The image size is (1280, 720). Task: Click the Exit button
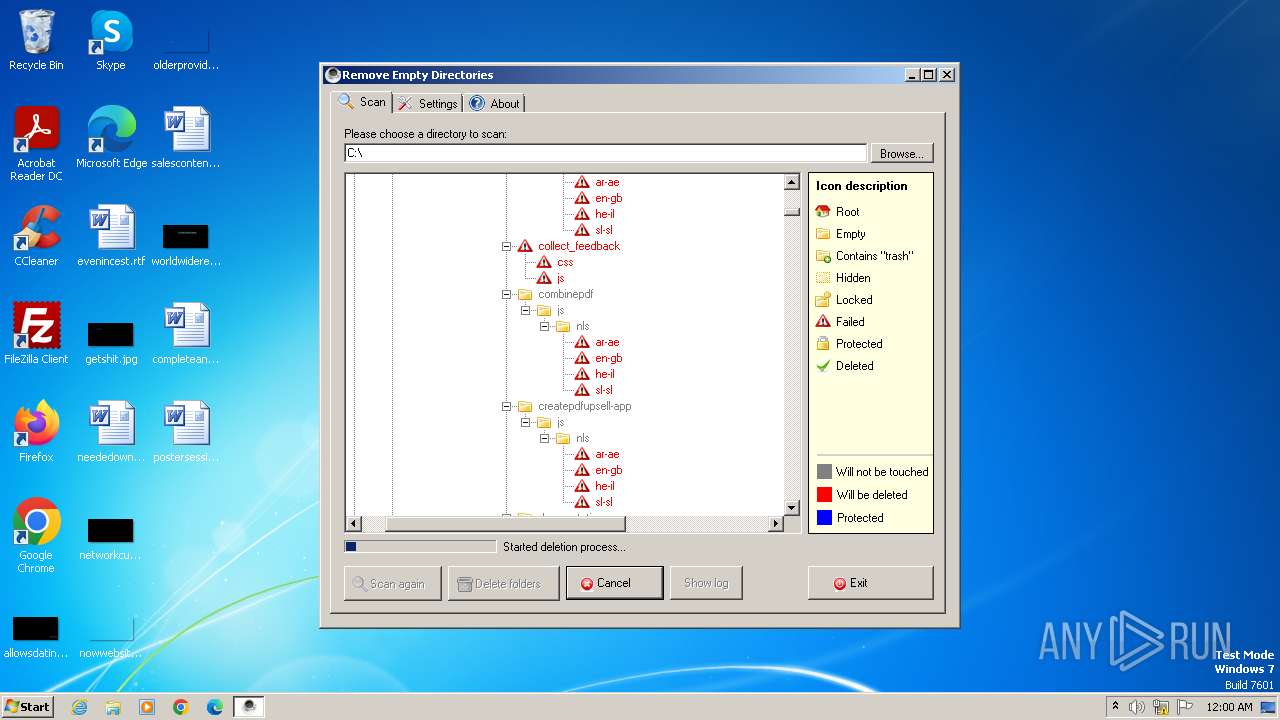point(870,583)
